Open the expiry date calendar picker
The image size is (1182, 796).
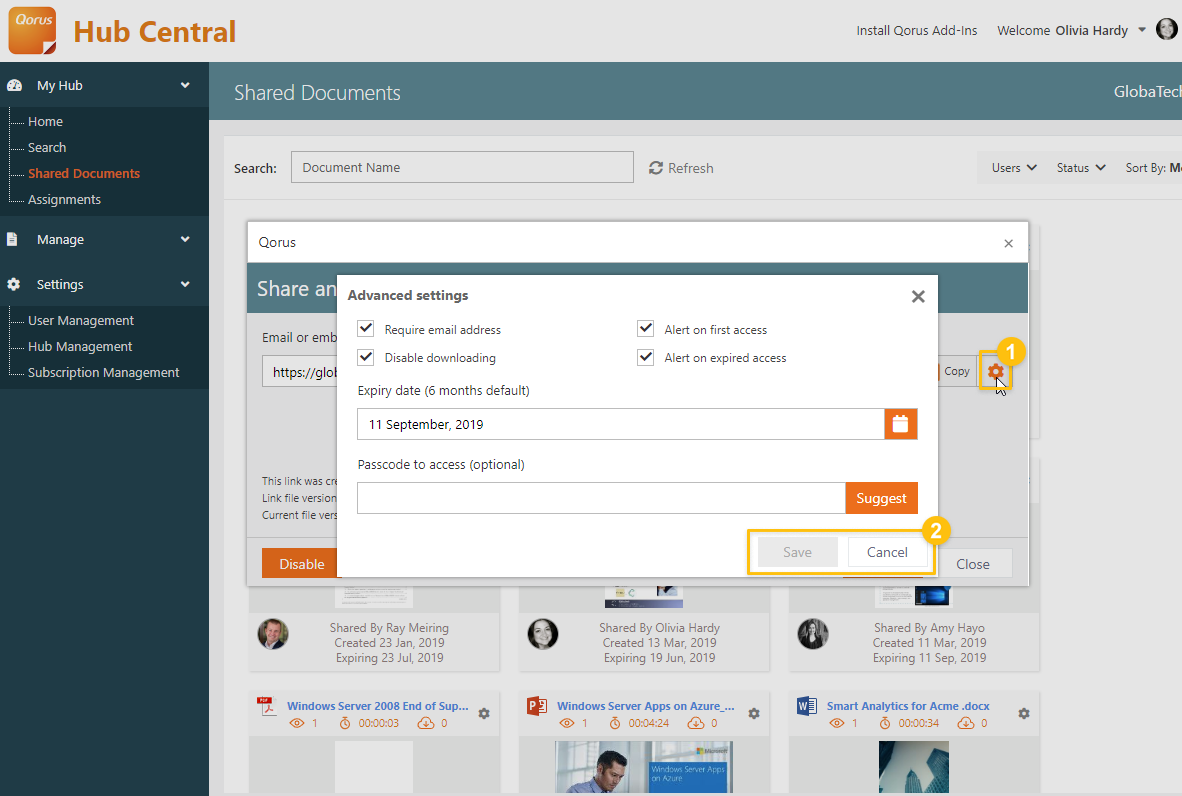pos(900,424)
